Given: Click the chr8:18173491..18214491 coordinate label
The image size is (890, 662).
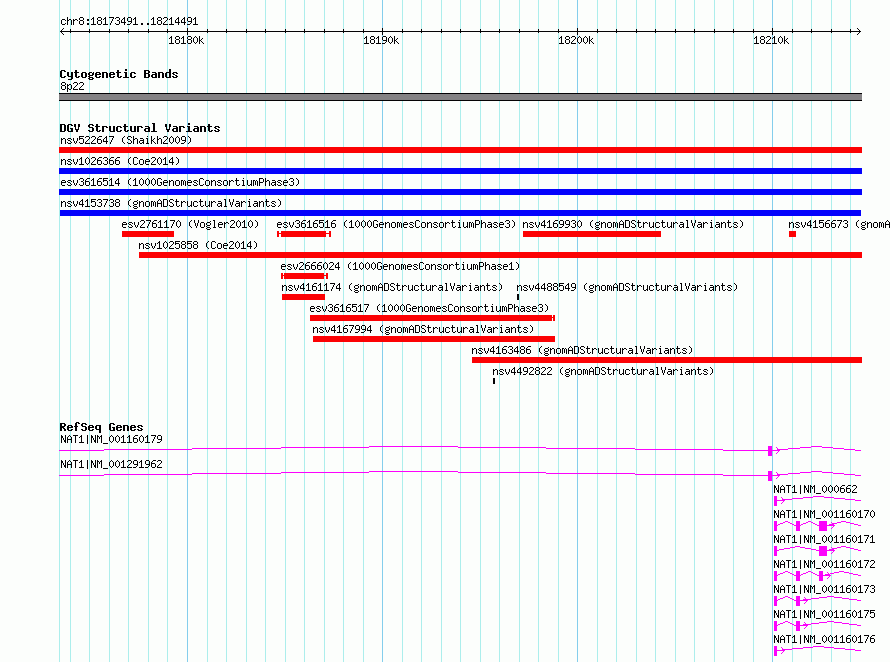Looking at the screenshot, I should tap(129, 22).
